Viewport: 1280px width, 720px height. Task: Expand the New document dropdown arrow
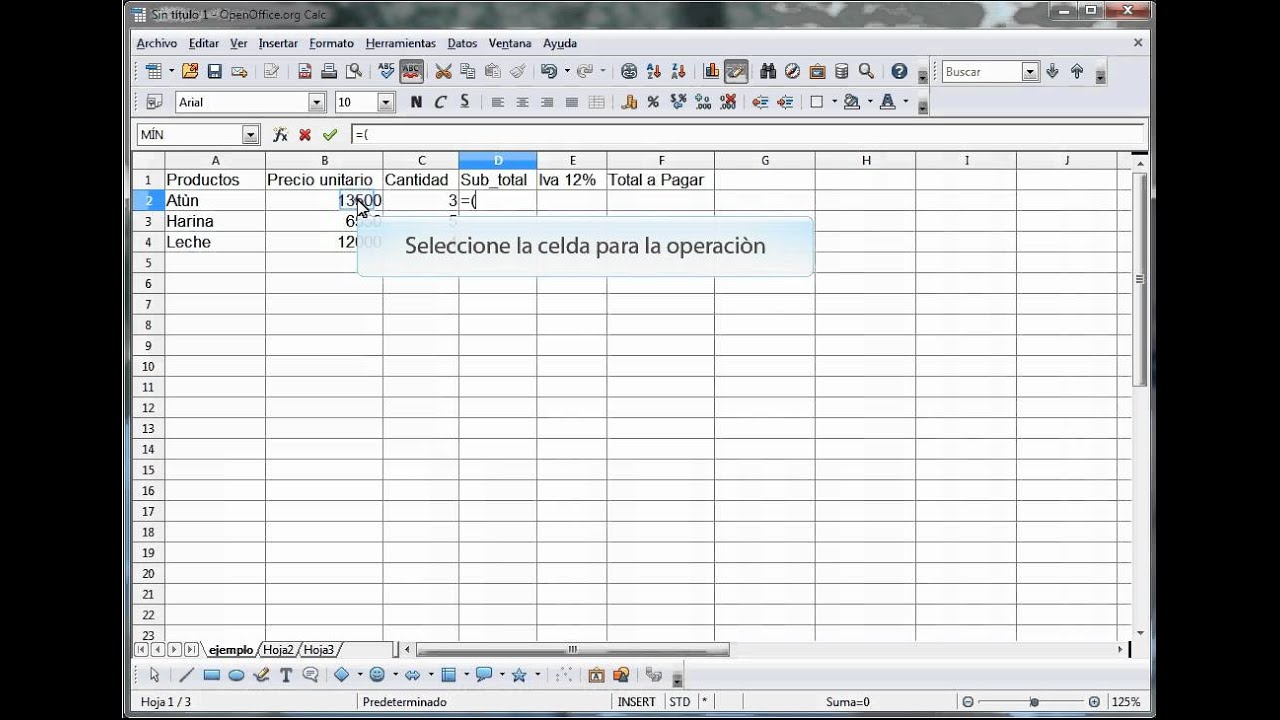(x=171, y=71)
